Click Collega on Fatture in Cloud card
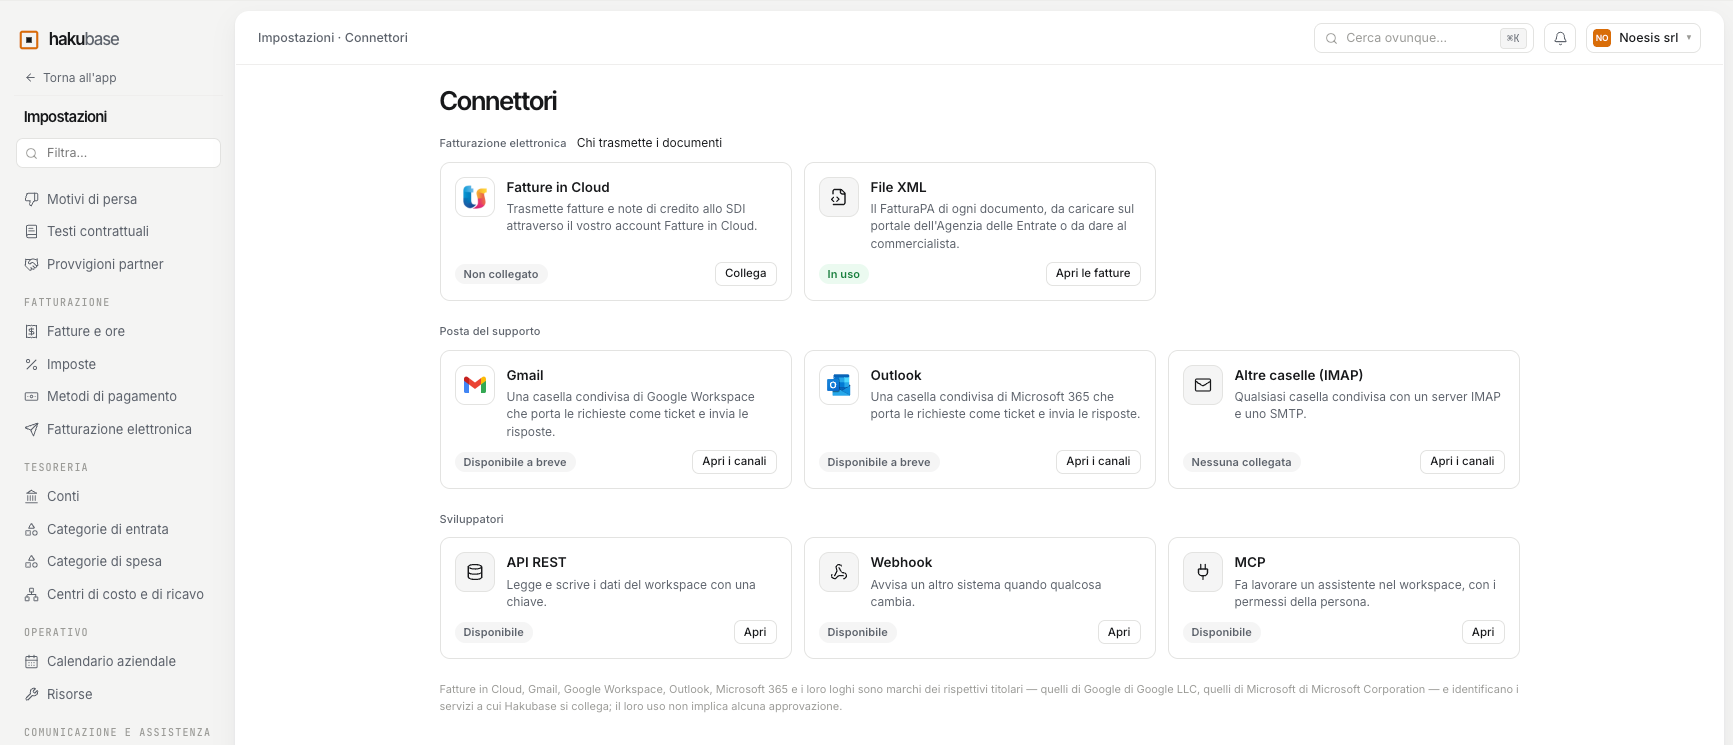The height and width of the screenshot is (745, 1733). 746,273
